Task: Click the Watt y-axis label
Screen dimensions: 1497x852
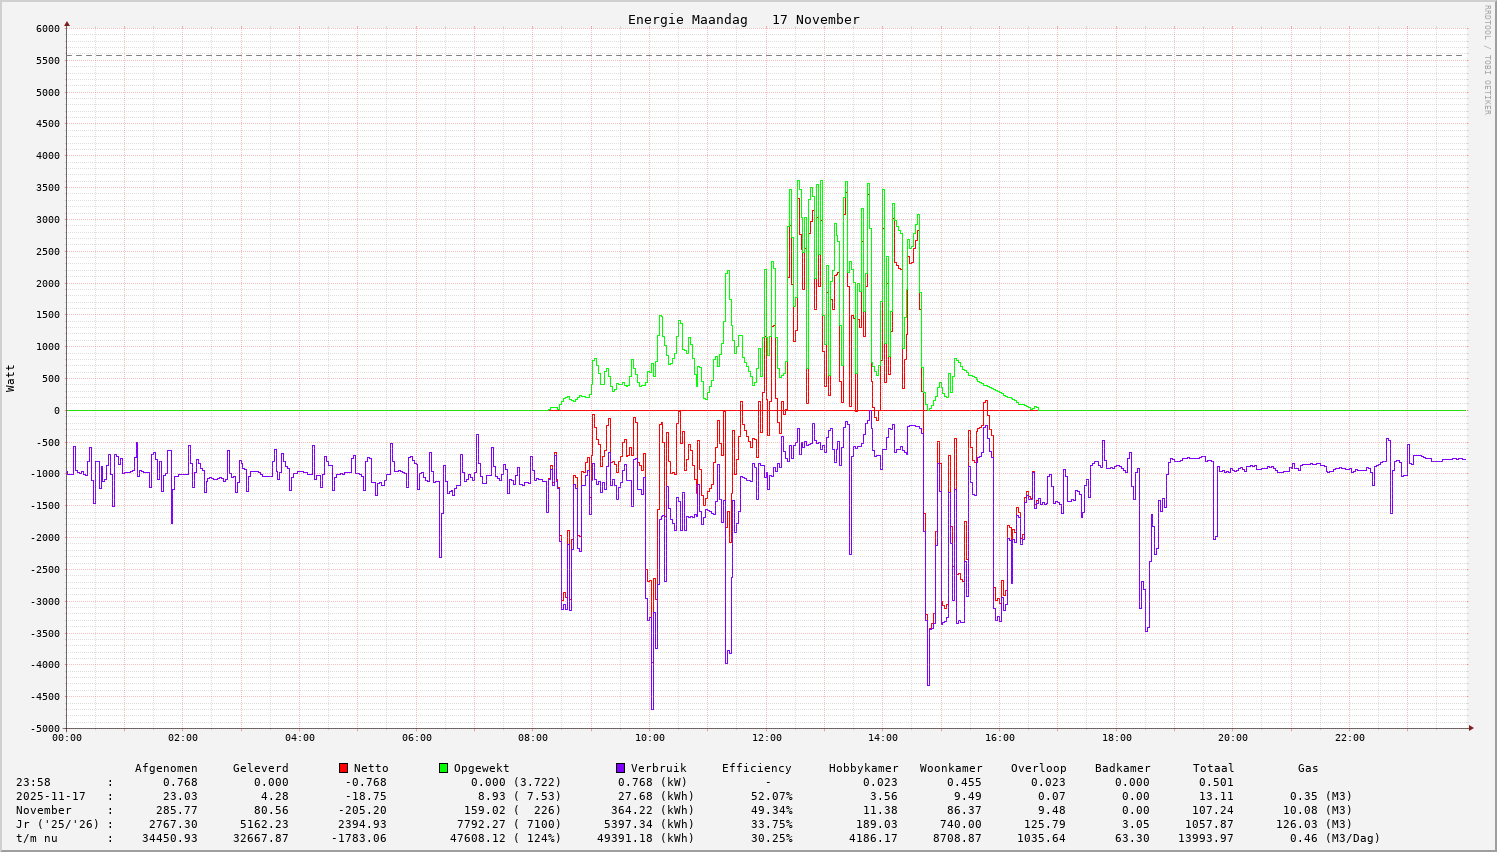Action: tap(11, 378)
